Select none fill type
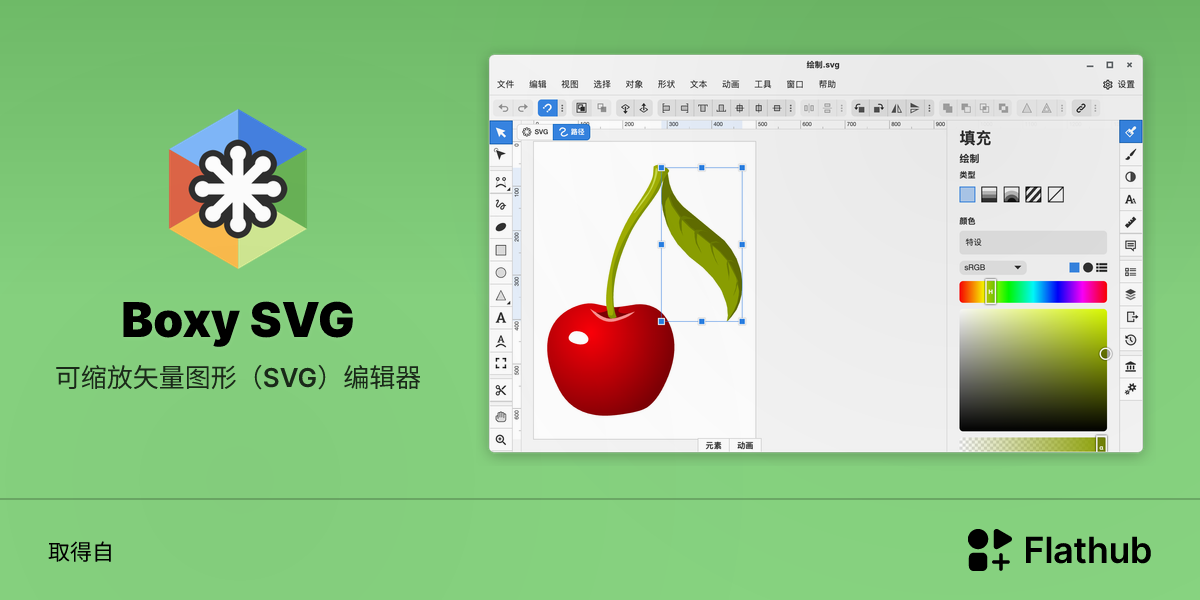 pos(1055,195)
